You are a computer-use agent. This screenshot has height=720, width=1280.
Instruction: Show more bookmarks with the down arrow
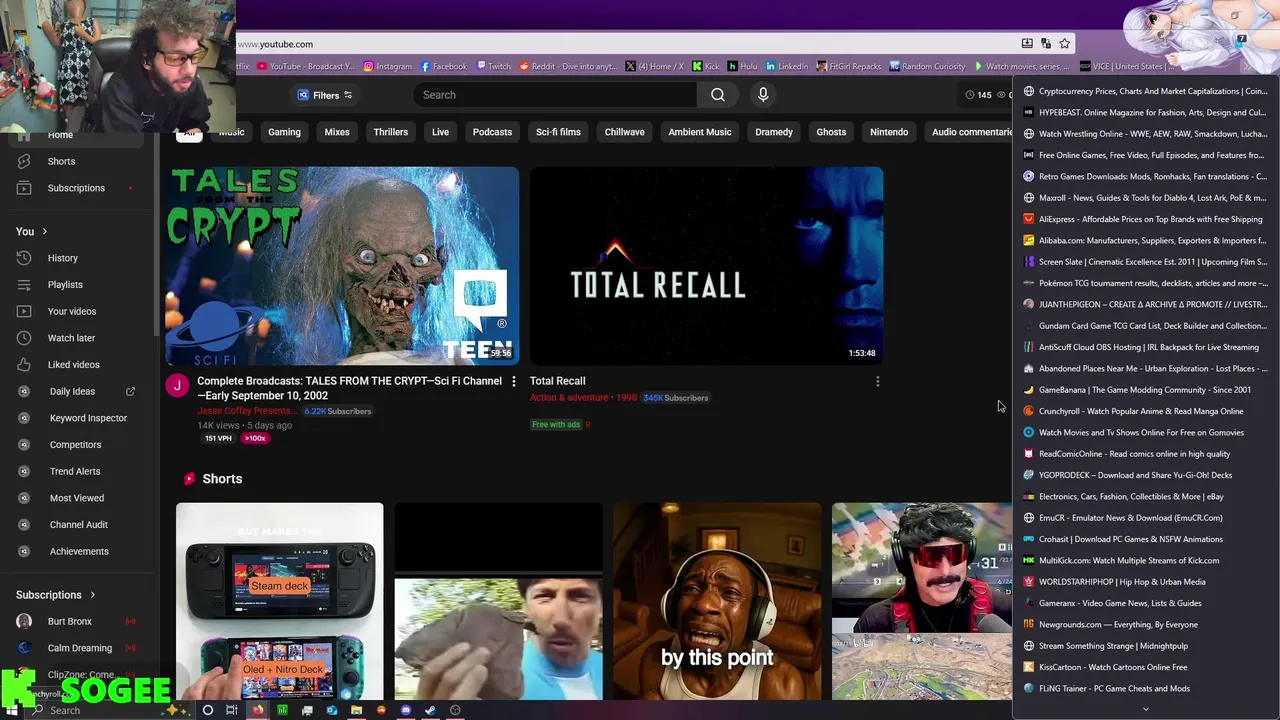pyautogui.click(x=1146, y=709)
